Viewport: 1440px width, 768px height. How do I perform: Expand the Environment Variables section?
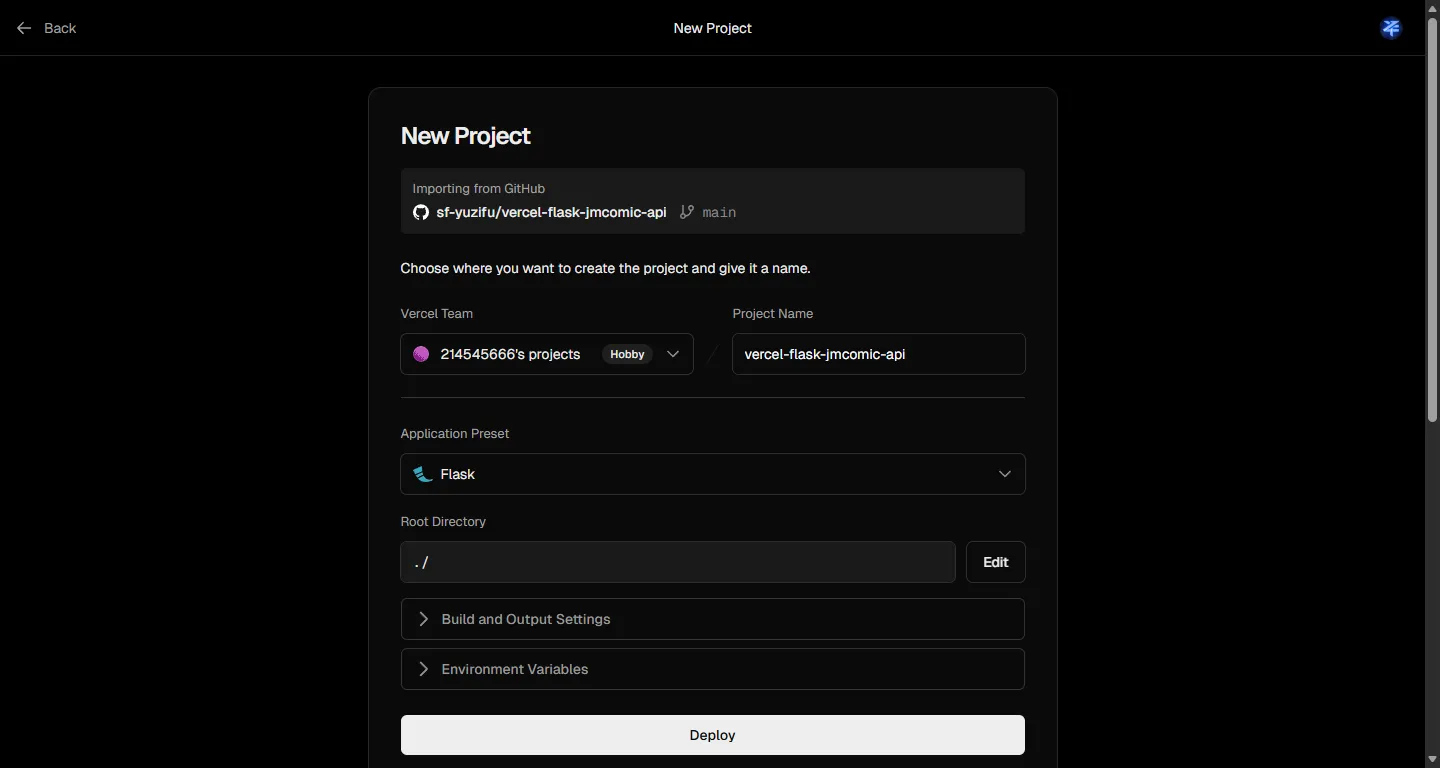coord(514,669)
